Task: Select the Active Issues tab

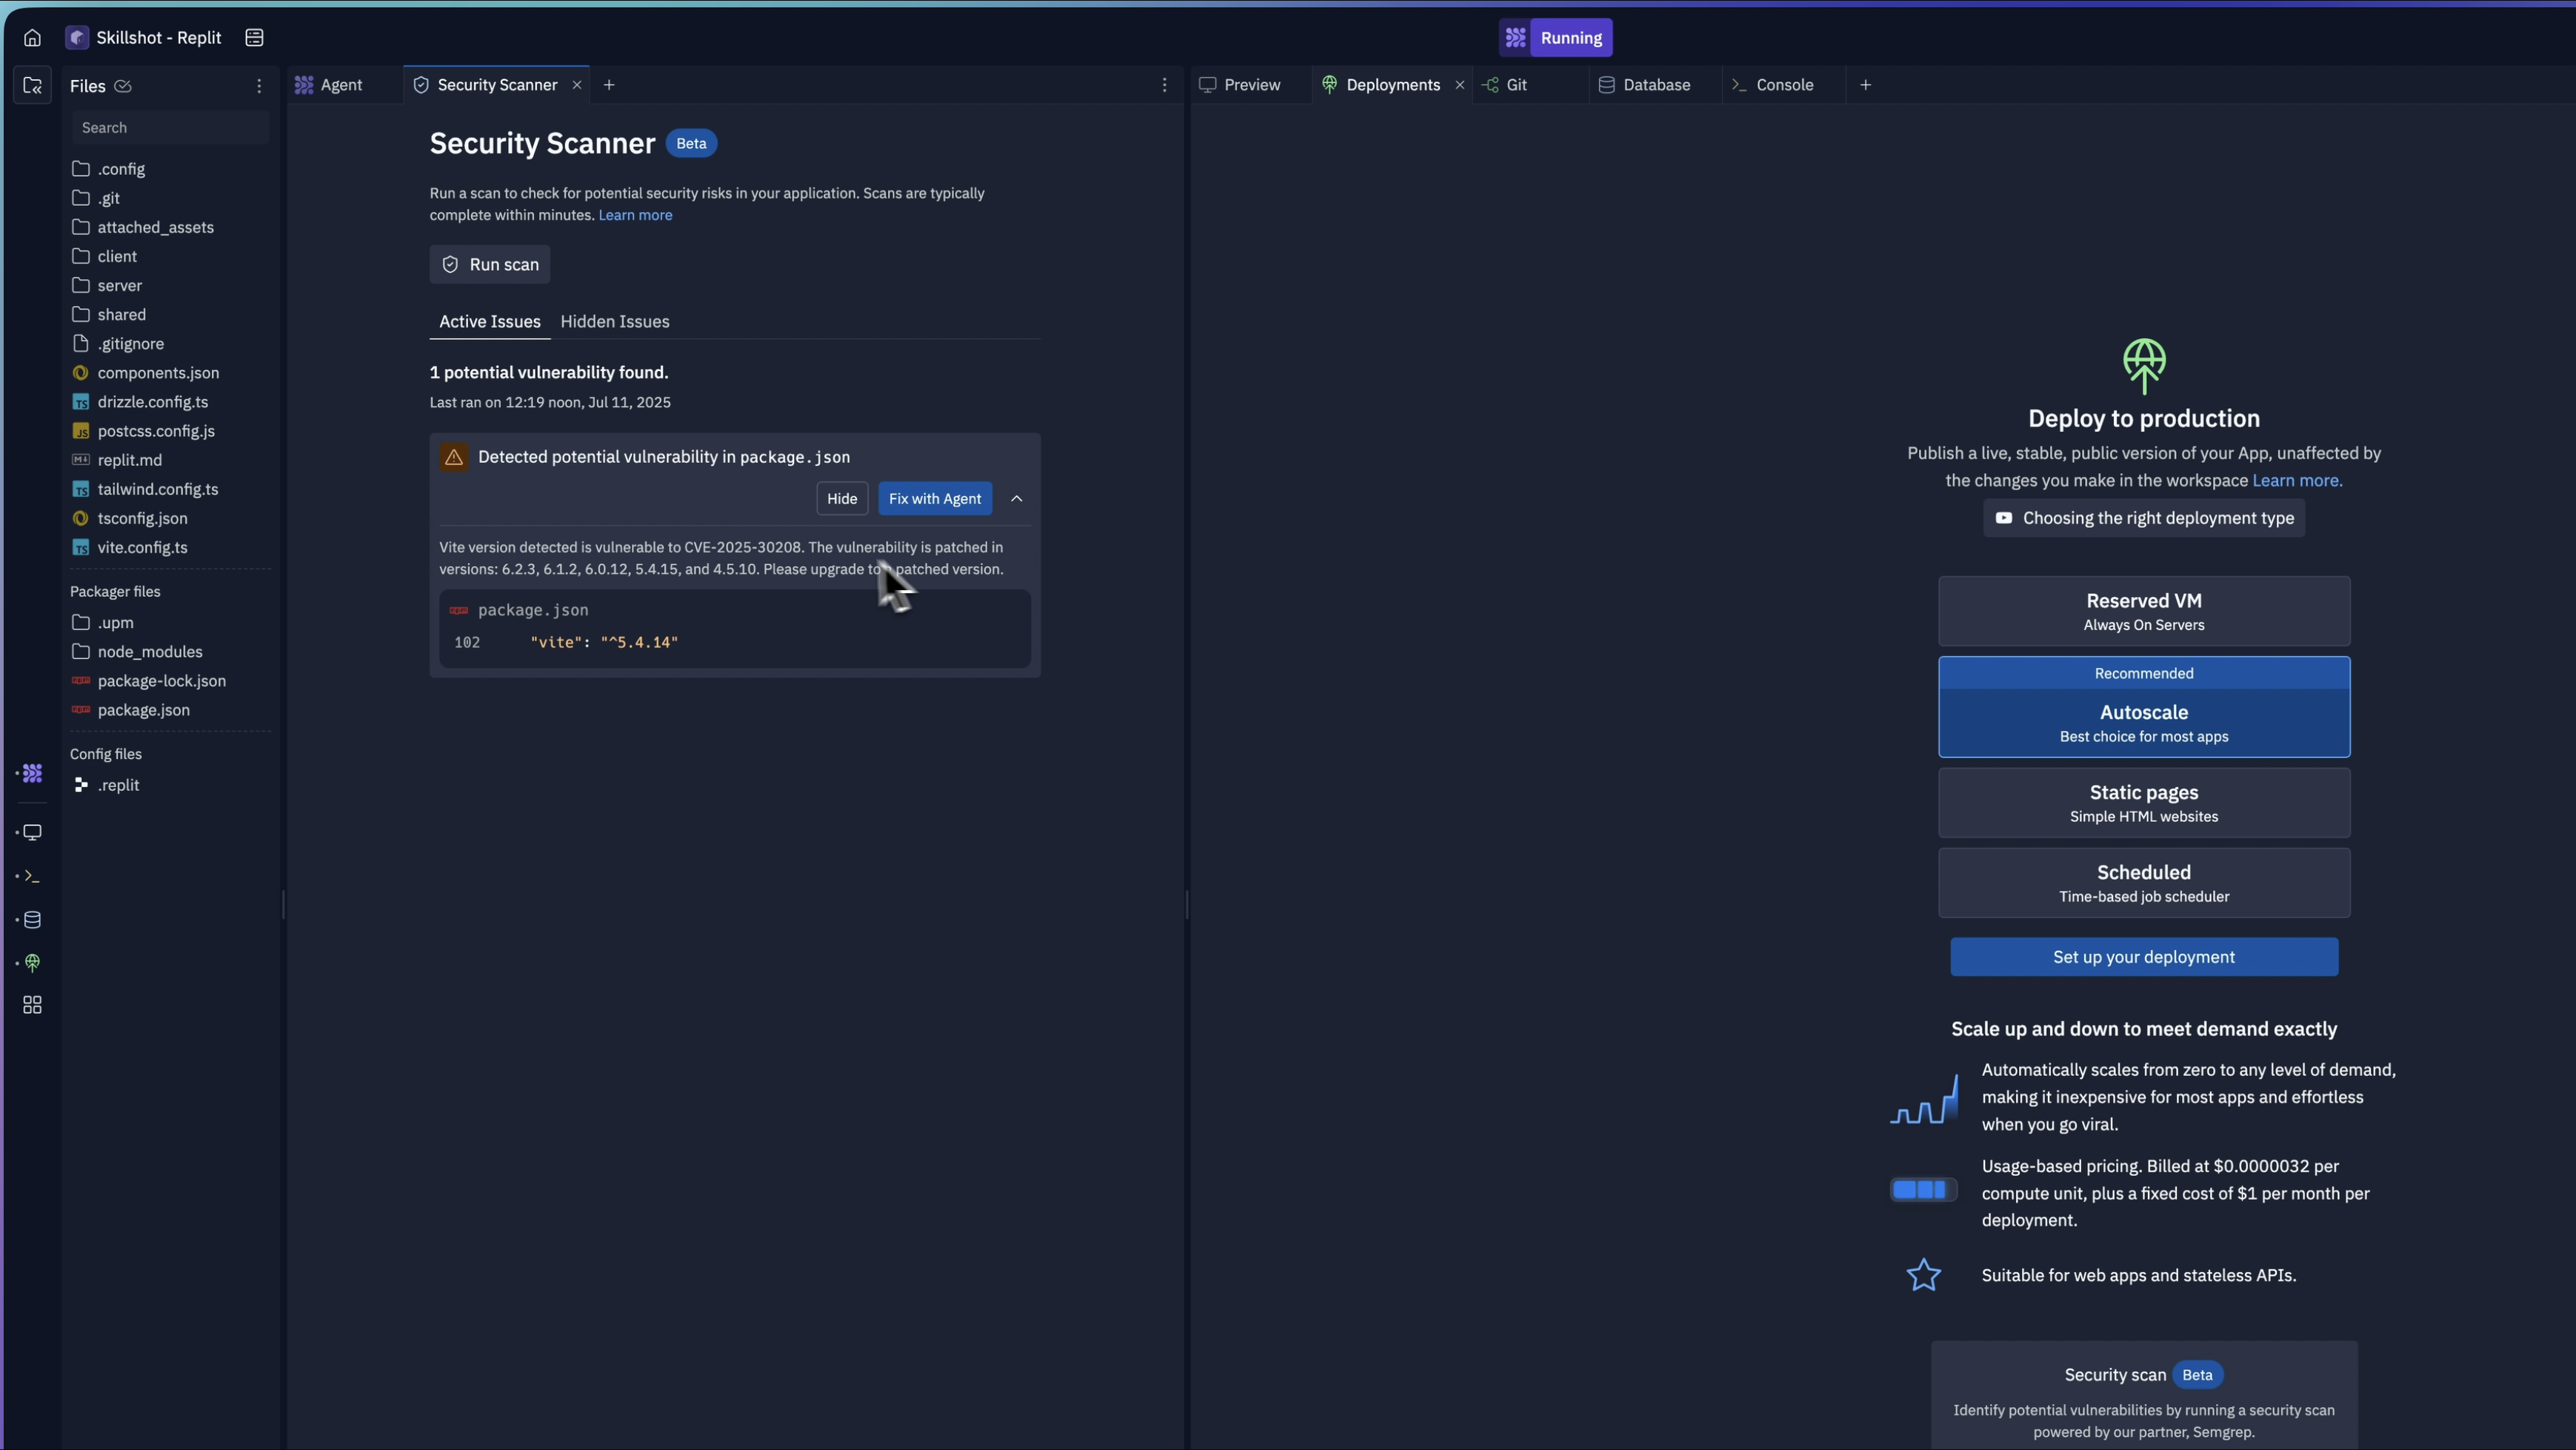Action: (490, 321)
